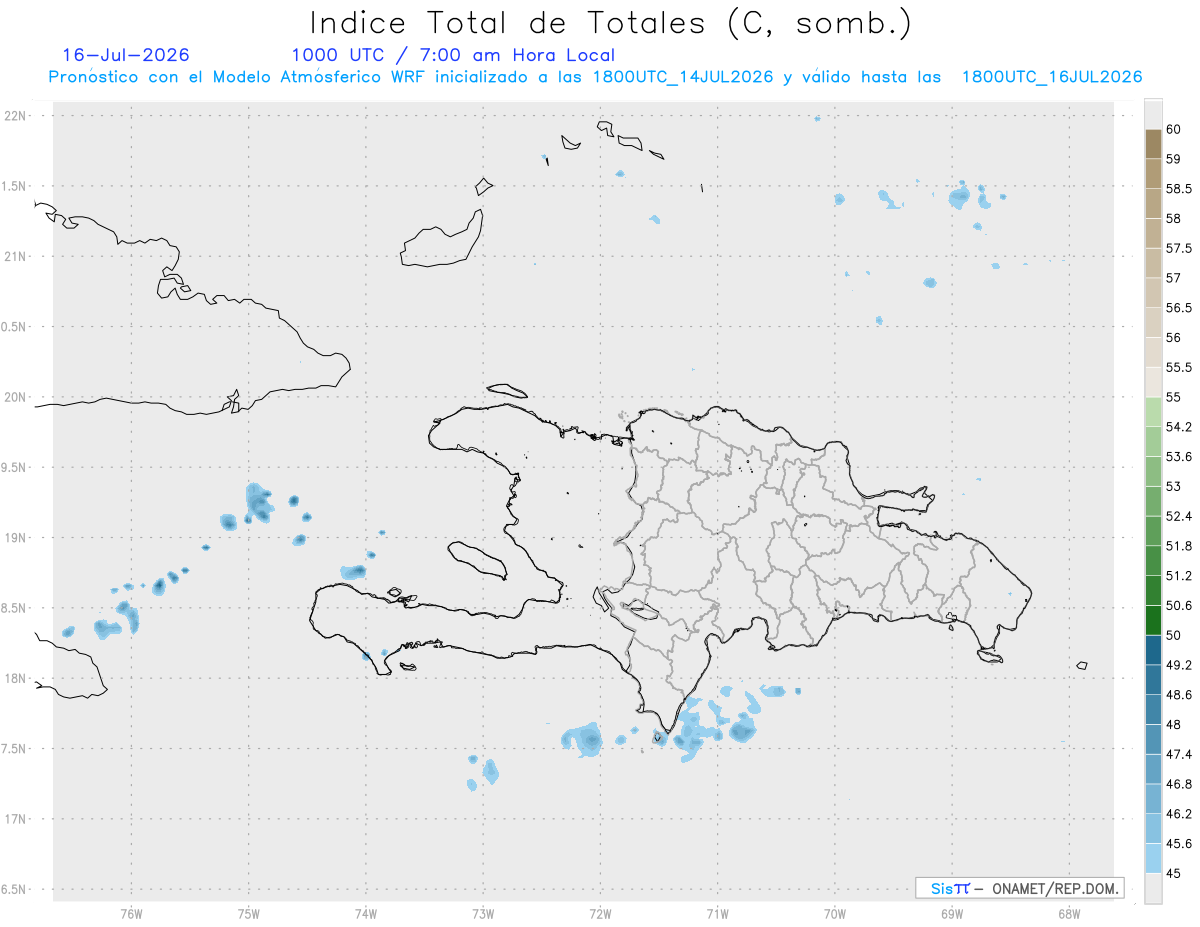Click the color bar label '53.6'
The height and width of the screenshot is (927, 1200).
pyautogui.click(x=1179, y=456)
